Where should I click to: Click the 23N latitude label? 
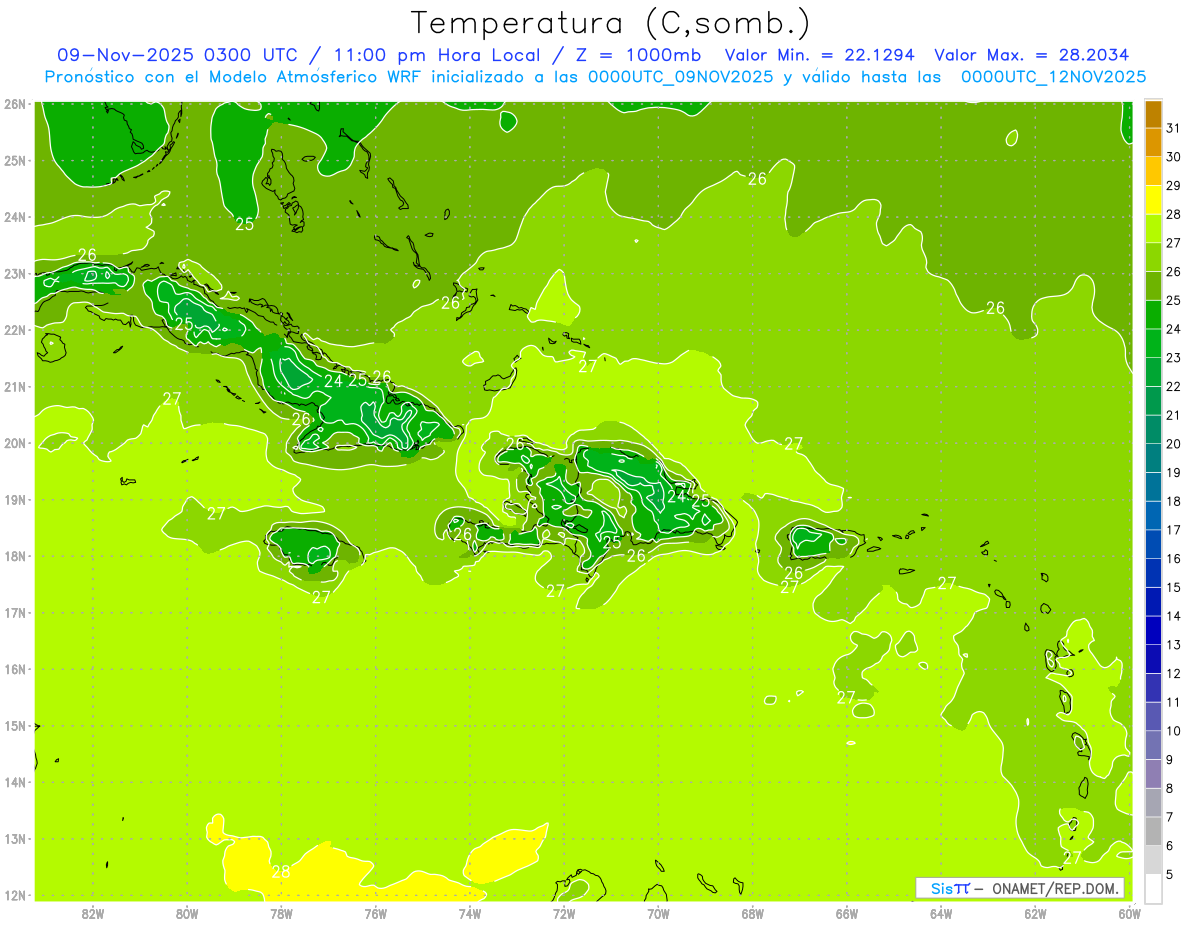[x=15, y=273]
